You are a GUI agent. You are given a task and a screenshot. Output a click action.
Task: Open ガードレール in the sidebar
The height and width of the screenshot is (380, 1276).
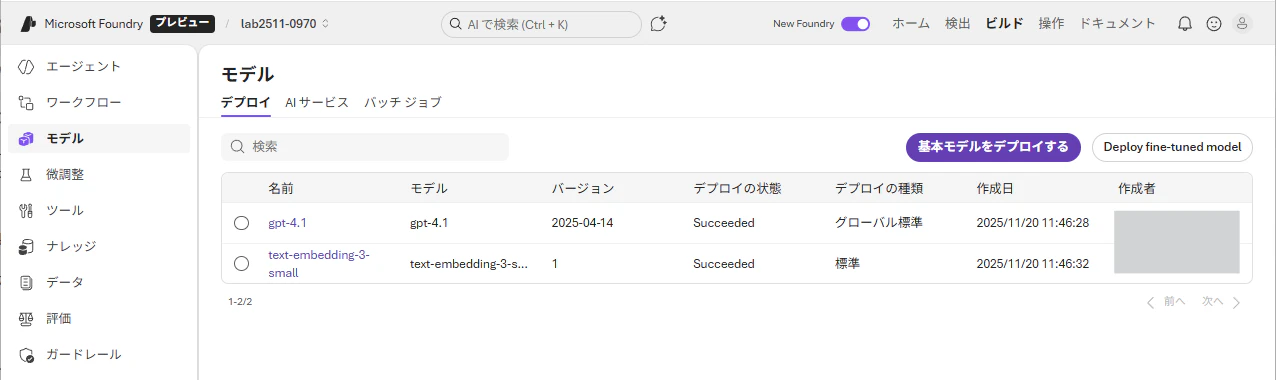(99, 355)
